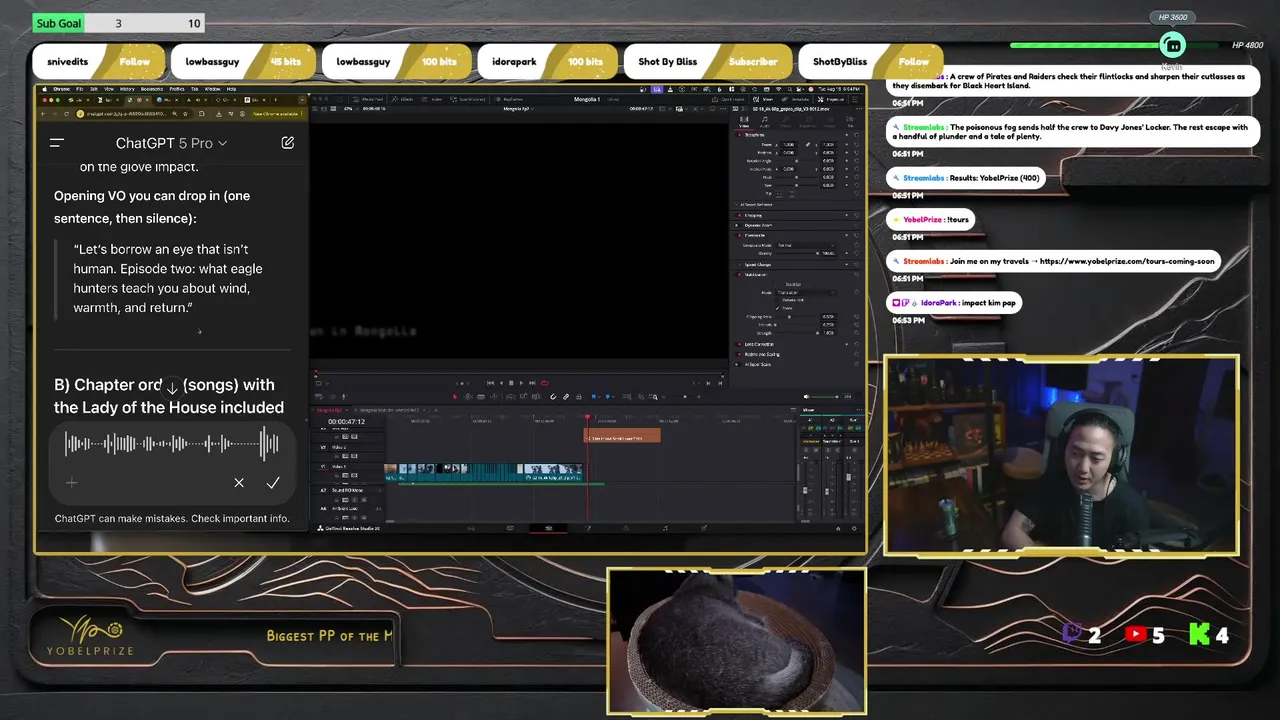
Task: Toggle the Lens Correction enable dot
Action: [x=739, y=344]
